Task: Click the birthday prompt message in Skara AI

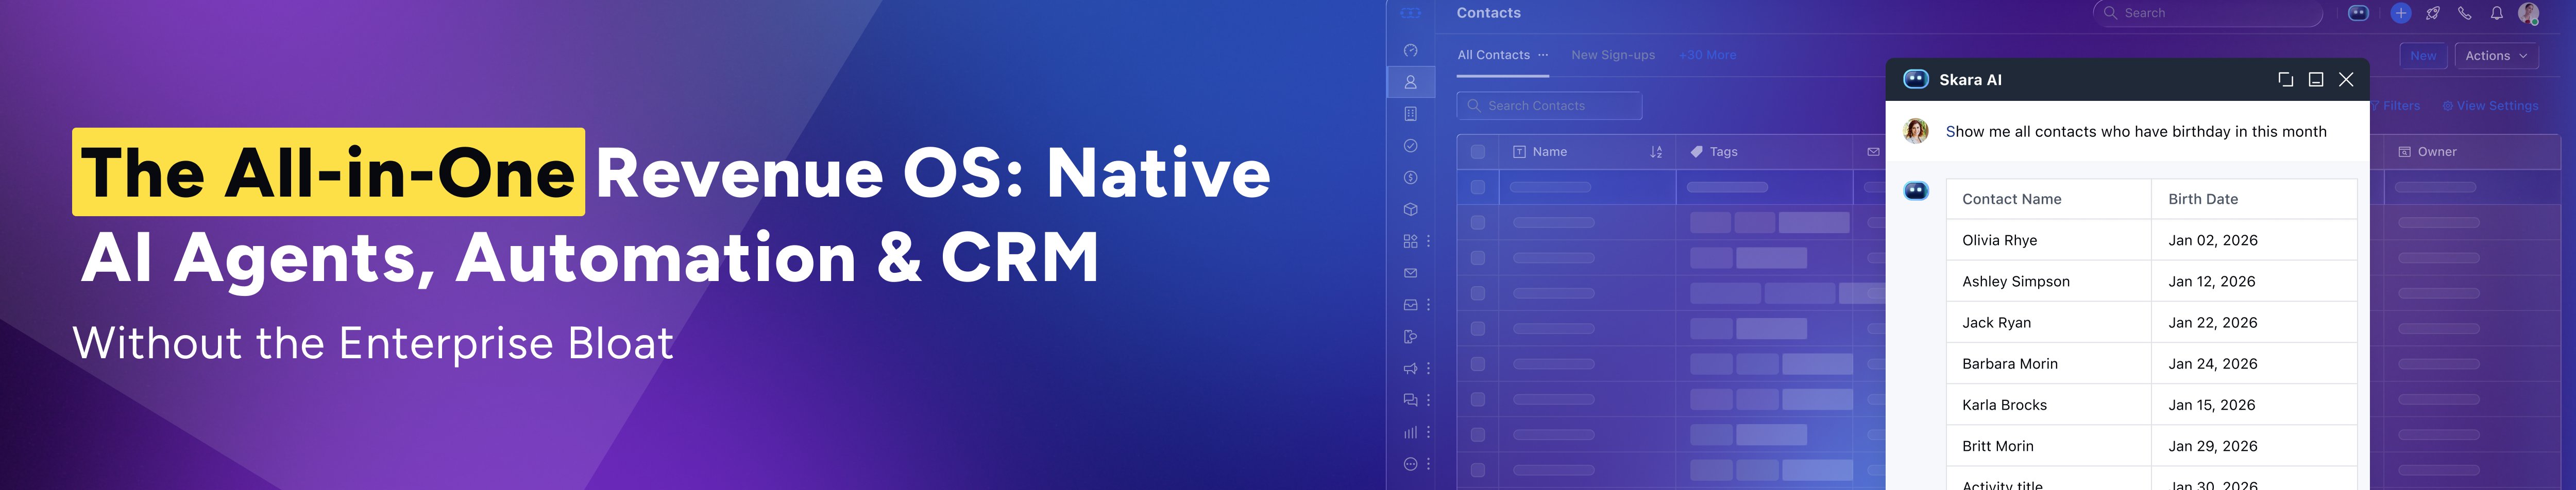Action: (2136, 132)
